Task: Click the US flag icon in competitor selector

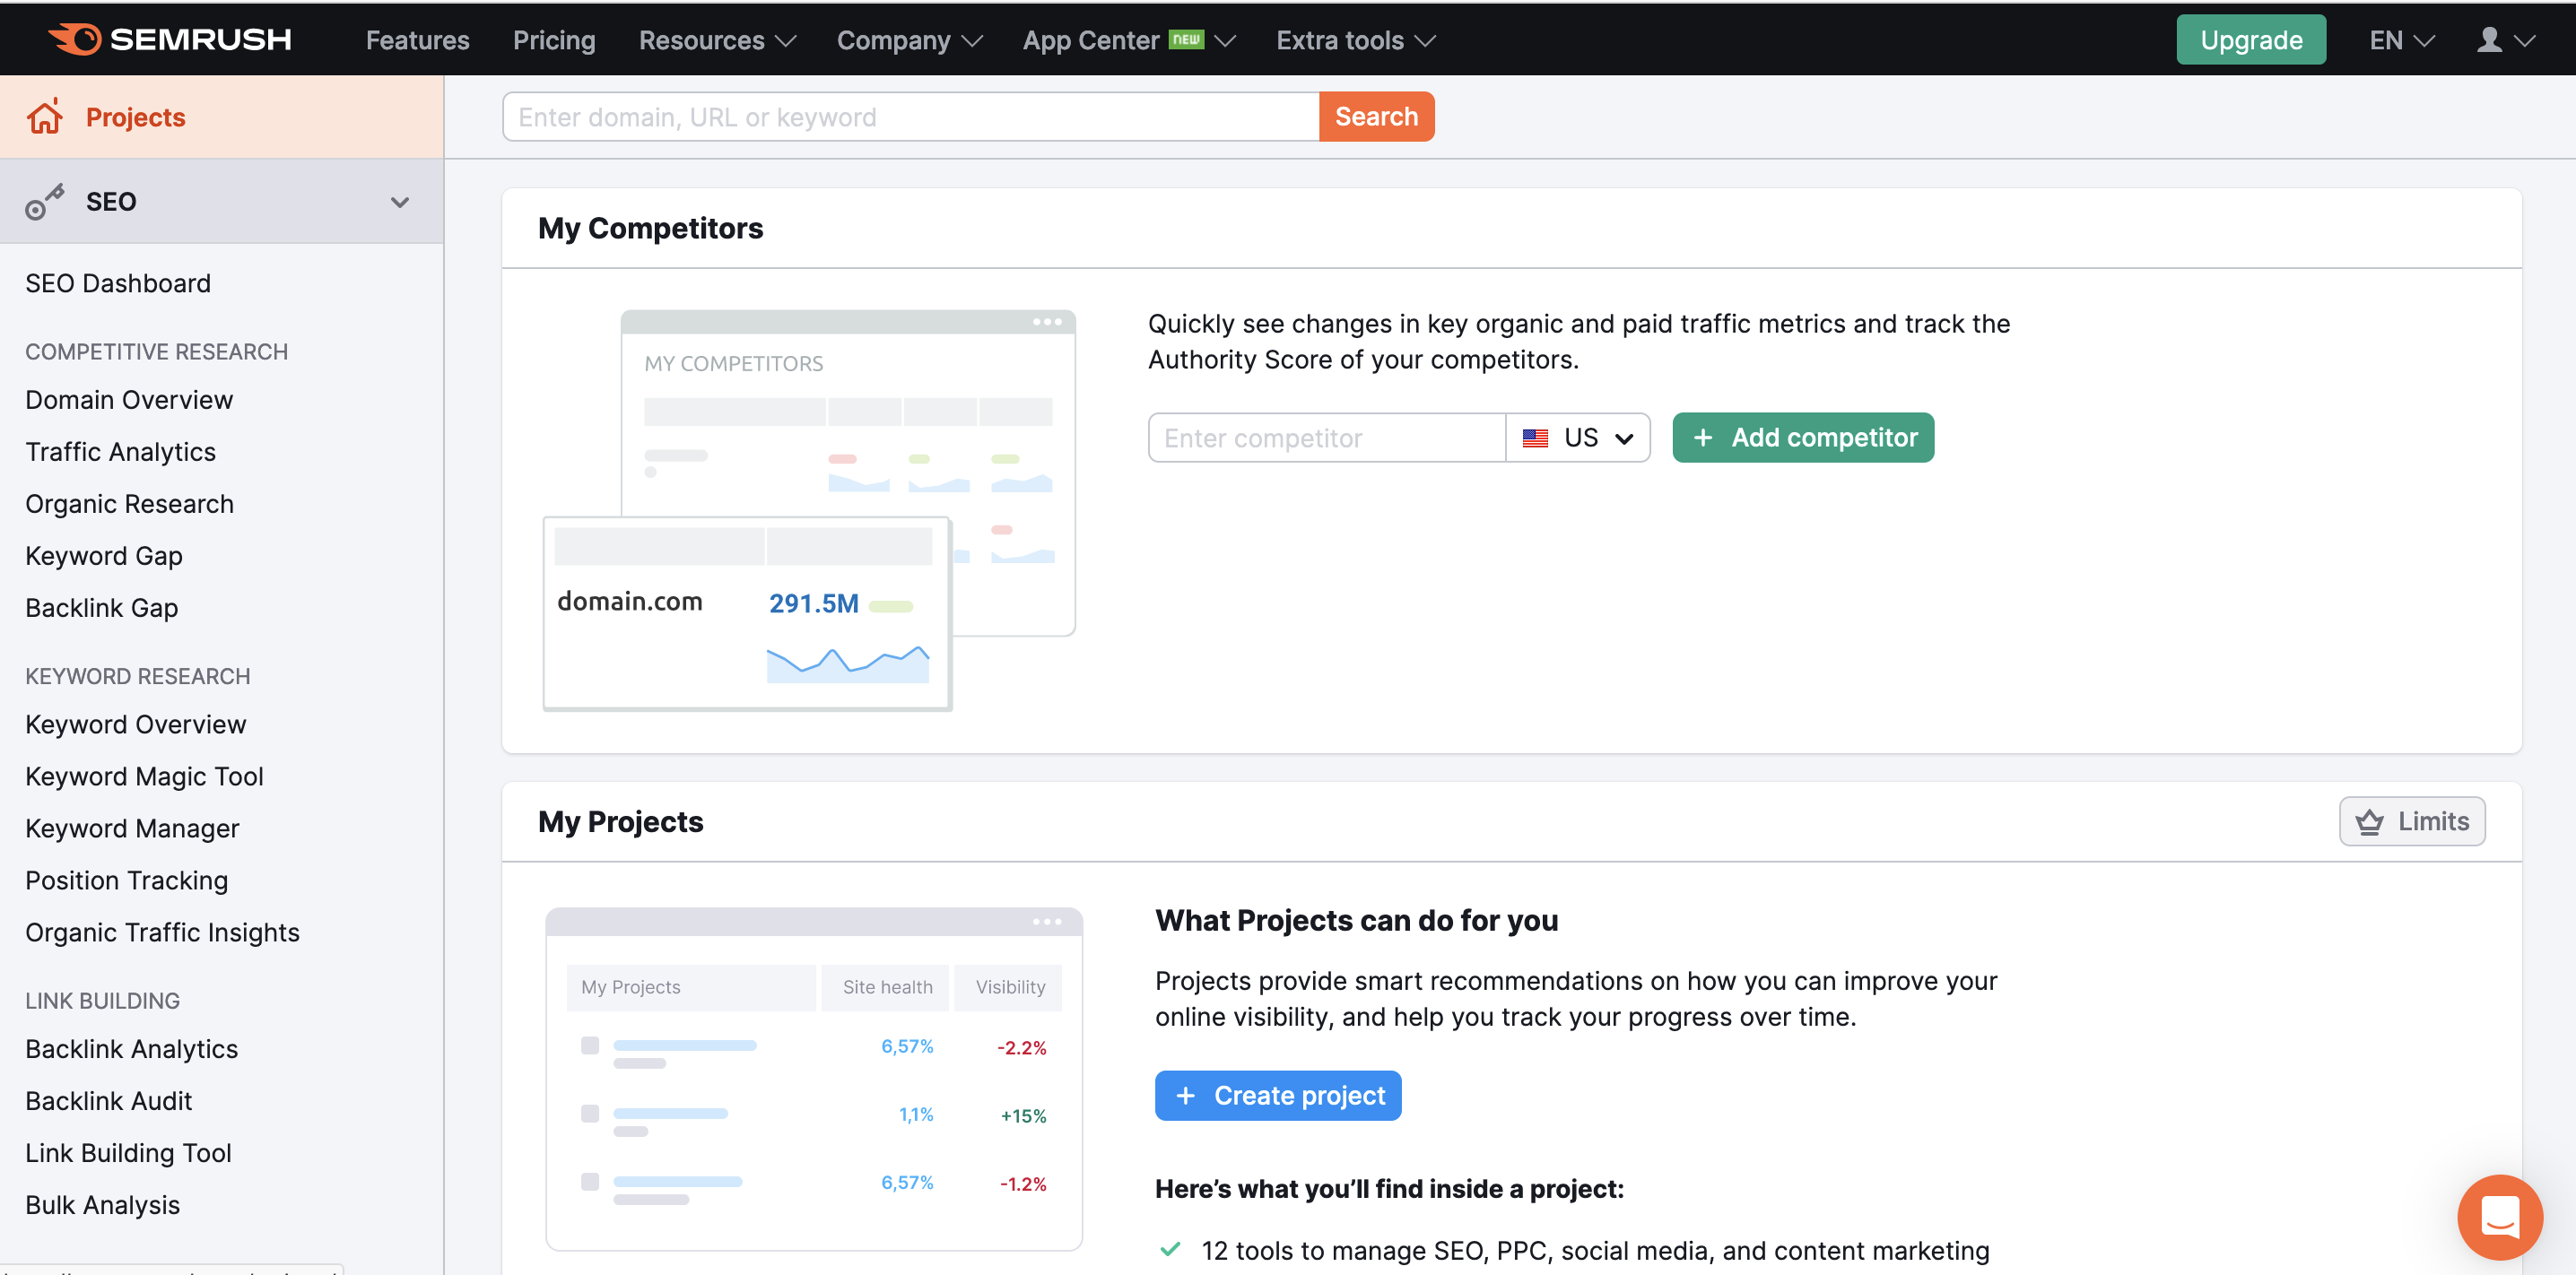Action: [x=1535, y=438]
